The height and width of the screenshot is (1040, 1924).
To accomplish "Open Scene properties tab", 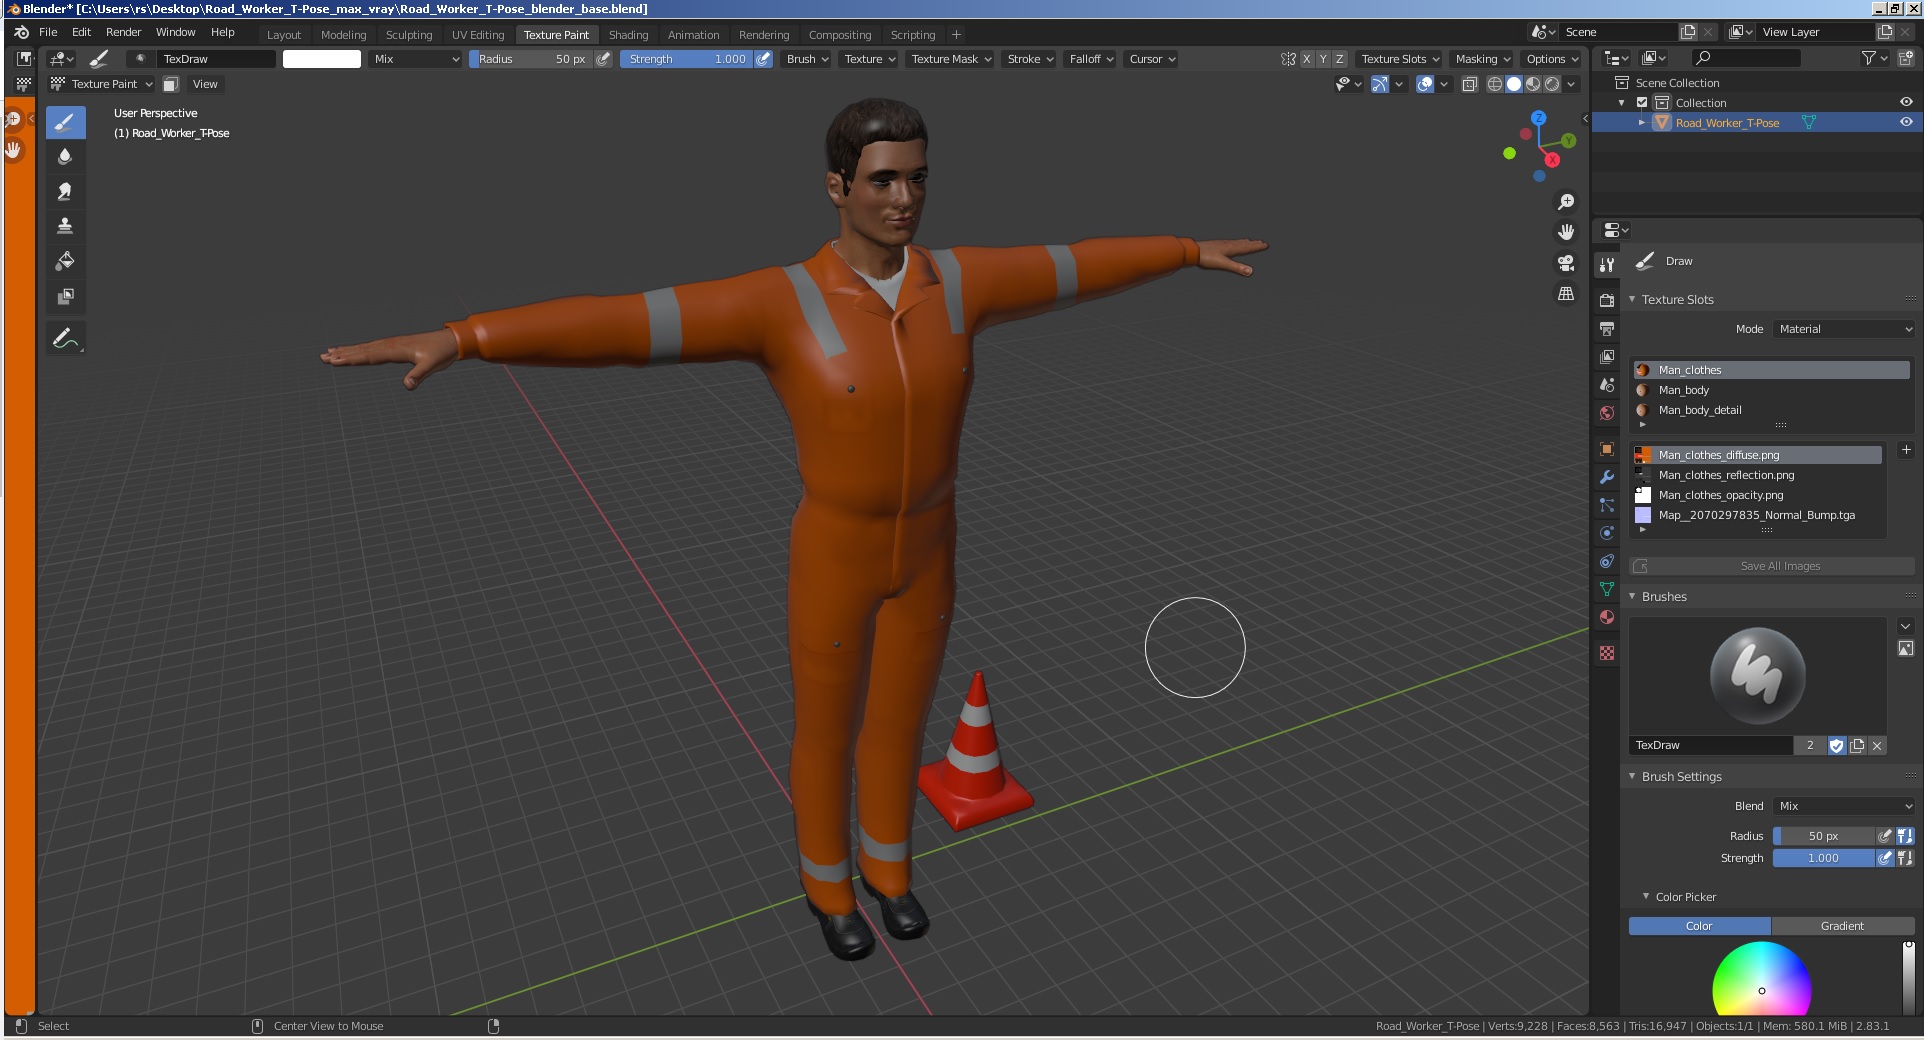I will pyautogui.click(x=1607, y=384).
